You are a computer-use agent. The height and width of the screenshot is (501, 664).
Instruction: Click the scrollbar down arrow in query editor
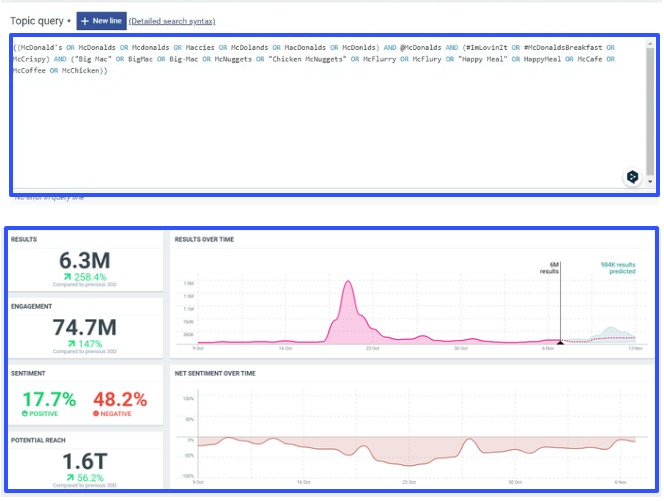coord(650,183)
